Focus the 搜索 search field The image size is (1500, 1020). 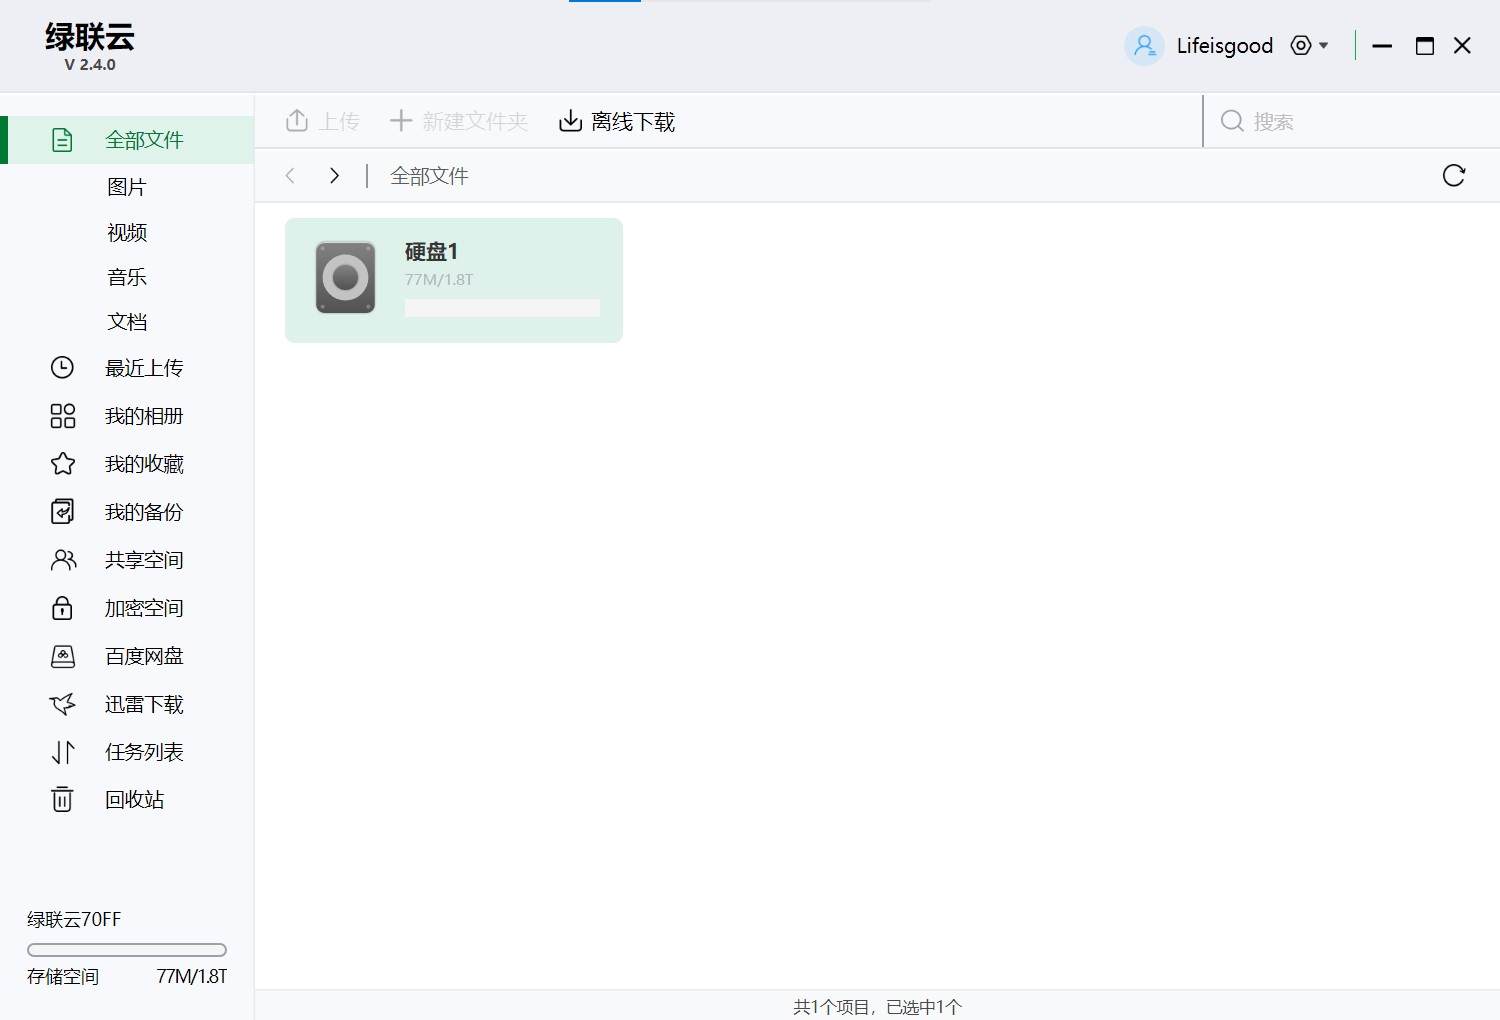[x=1350, y=121]
